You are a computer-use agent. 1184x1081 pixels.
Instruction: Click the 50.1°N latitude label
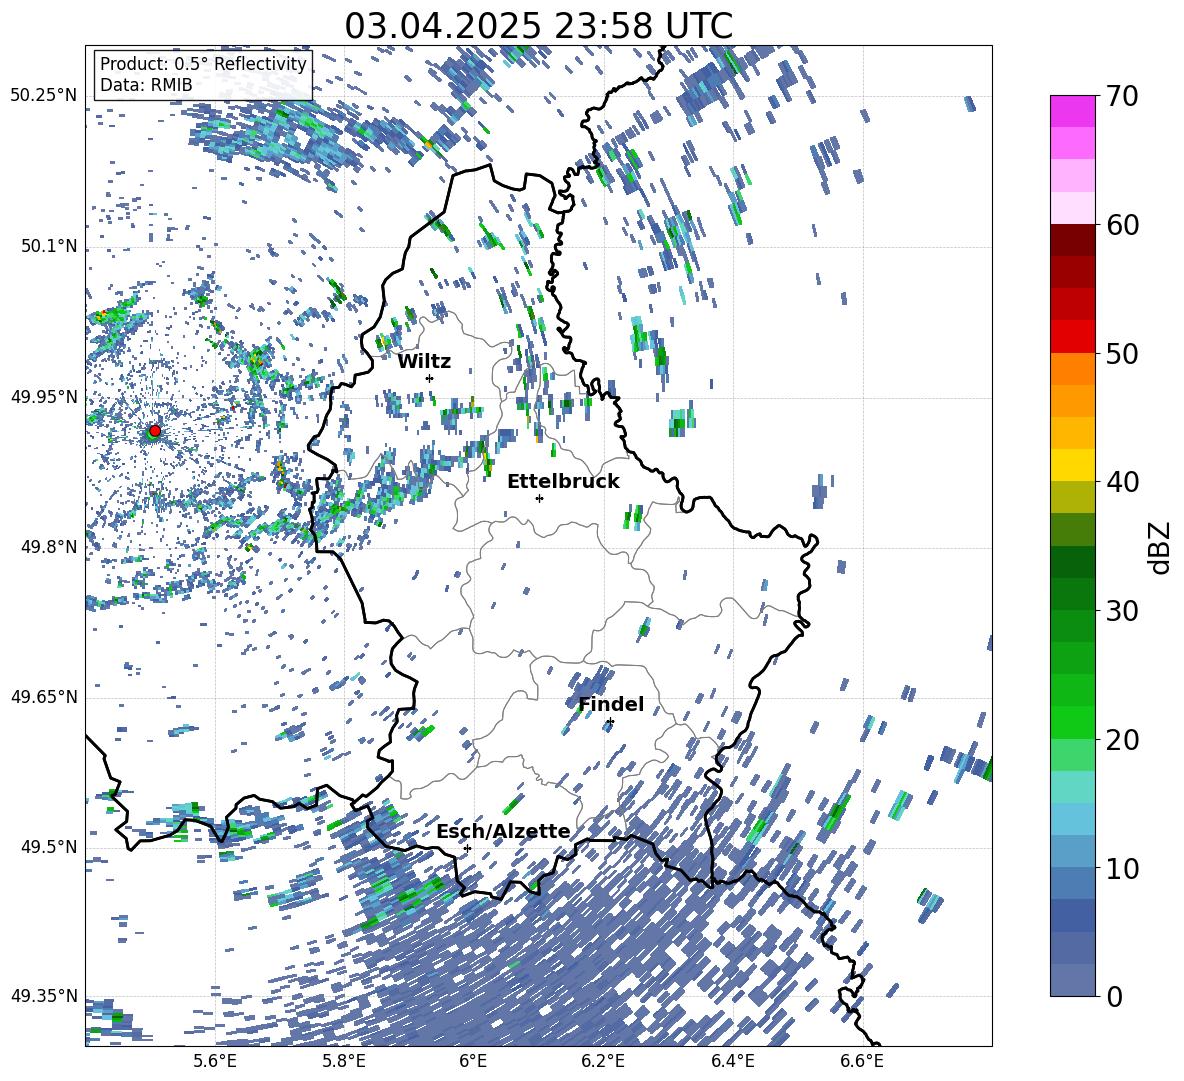tap(48, 246)
